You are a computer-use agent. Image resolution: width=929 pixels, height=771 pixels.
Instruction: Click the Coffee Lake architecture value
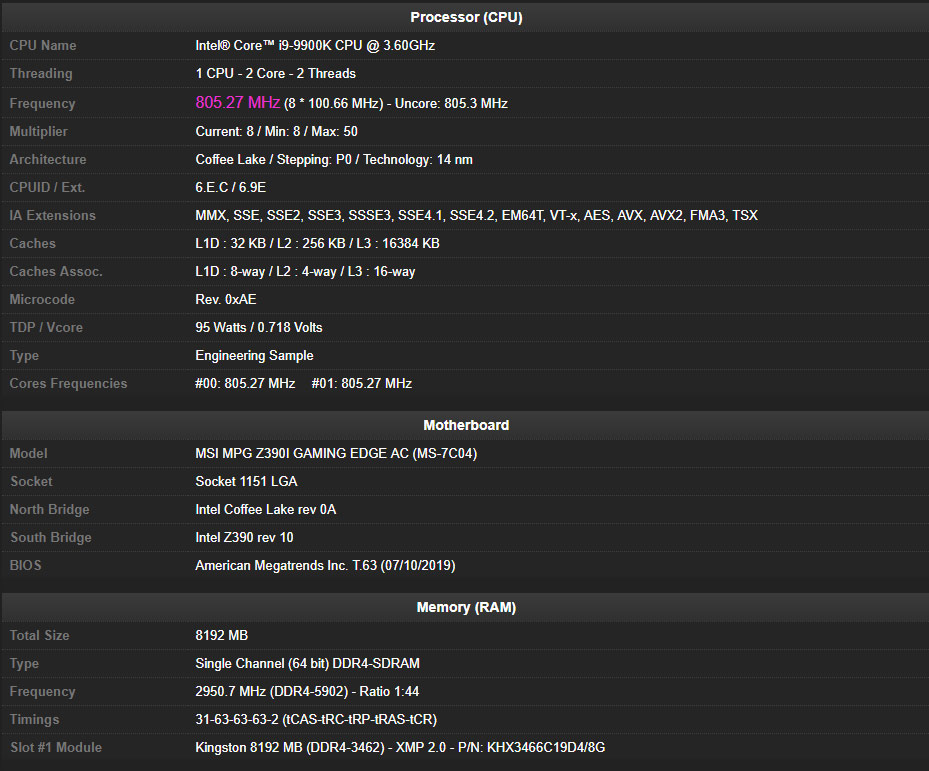tap(334, 159)
